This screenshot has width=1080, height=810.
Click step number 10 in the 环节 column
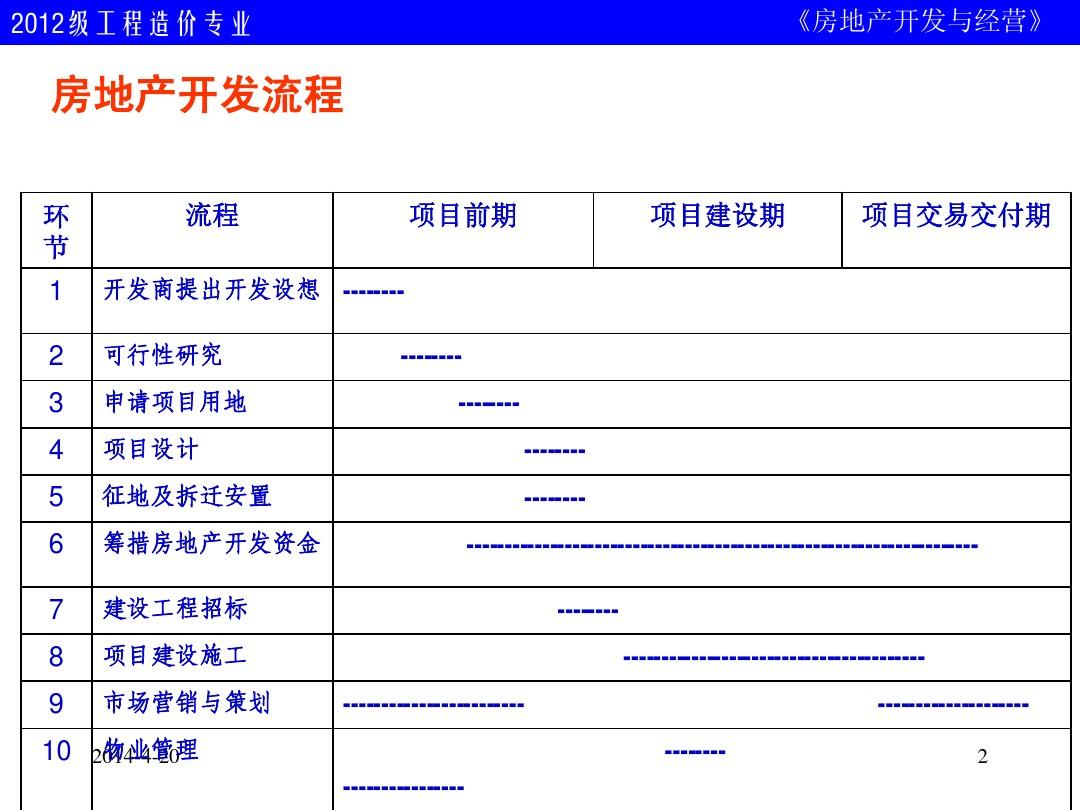(56, 751)
